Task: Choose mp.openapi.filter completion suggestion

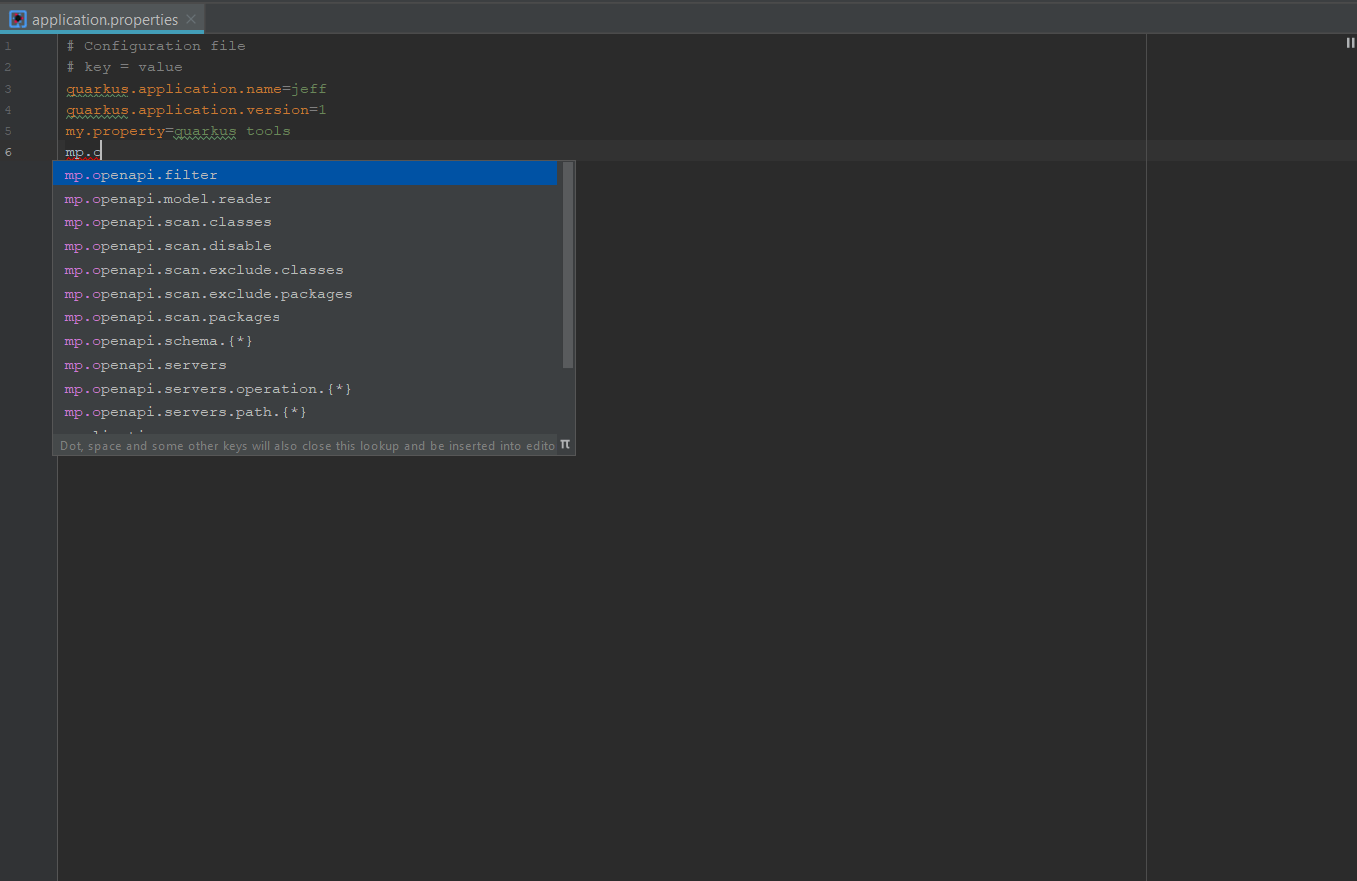Action: [305, 175]
